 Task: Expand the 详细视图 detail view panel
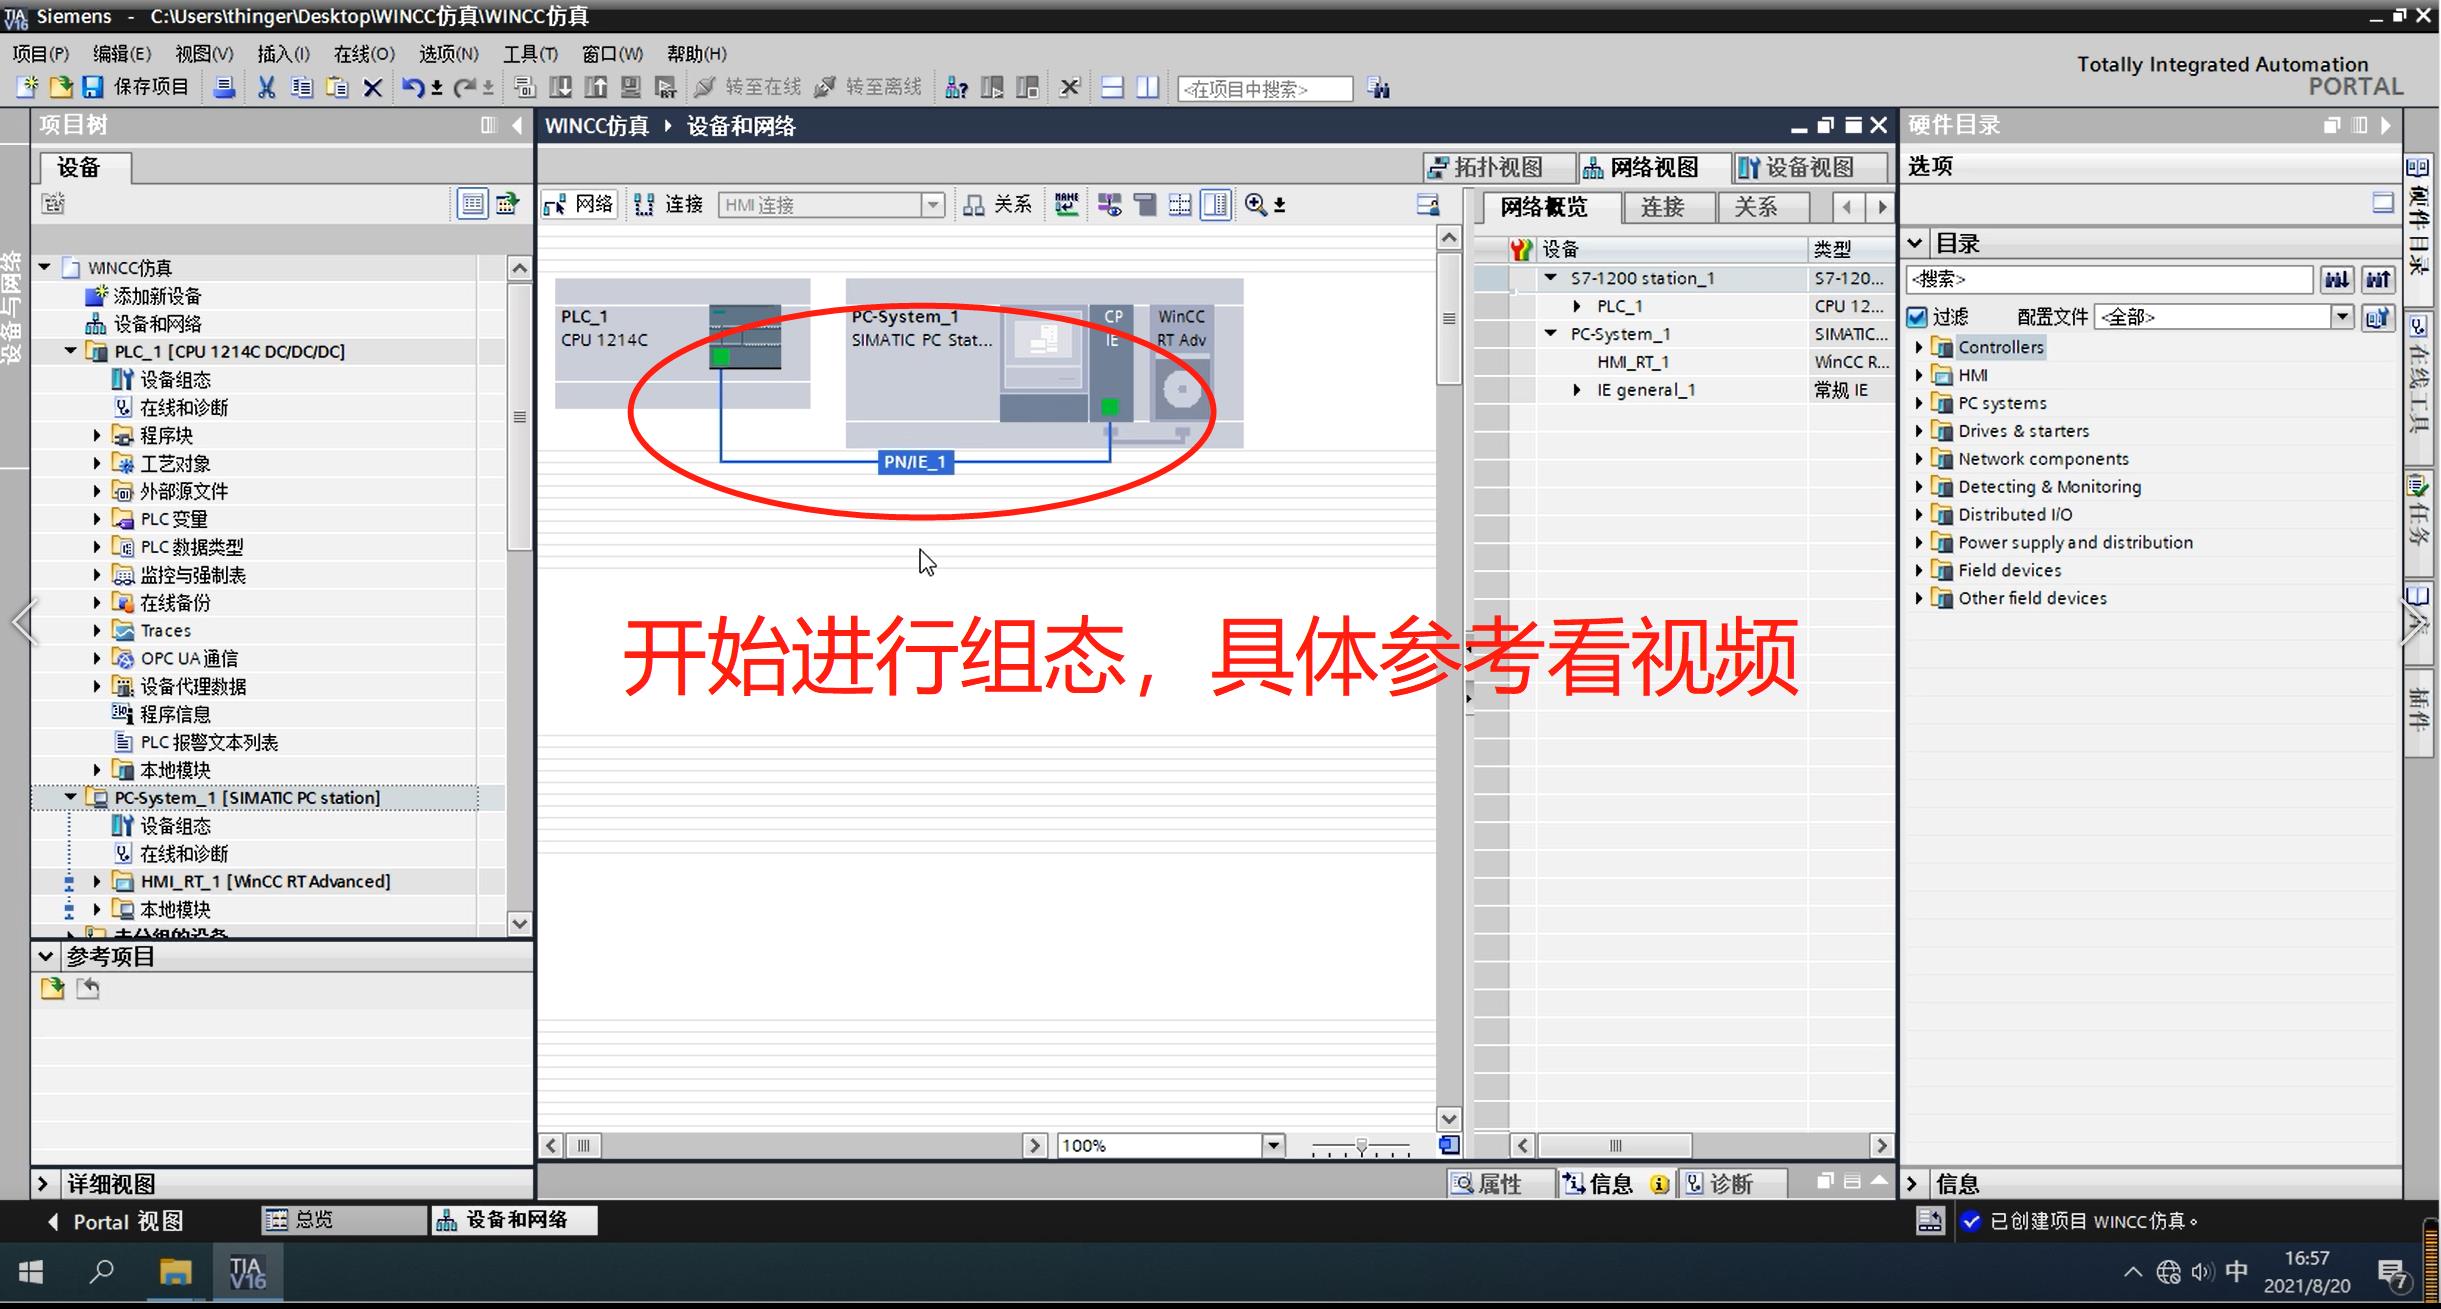point(43,1184)
